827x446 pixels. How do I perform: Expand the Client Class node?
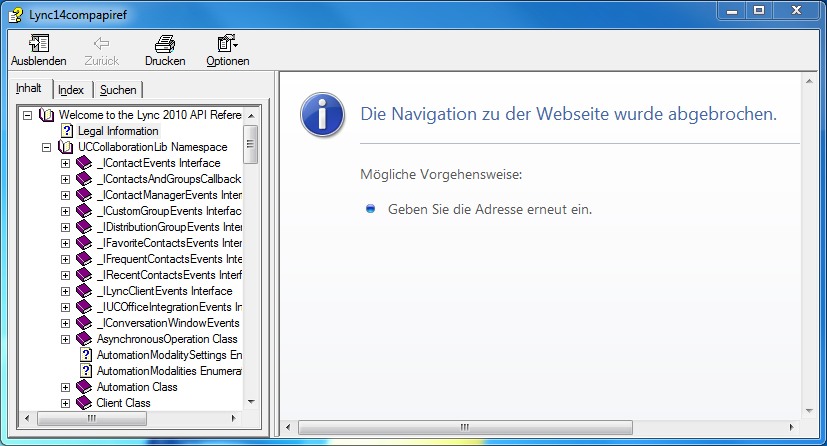[x=65, y=403]
